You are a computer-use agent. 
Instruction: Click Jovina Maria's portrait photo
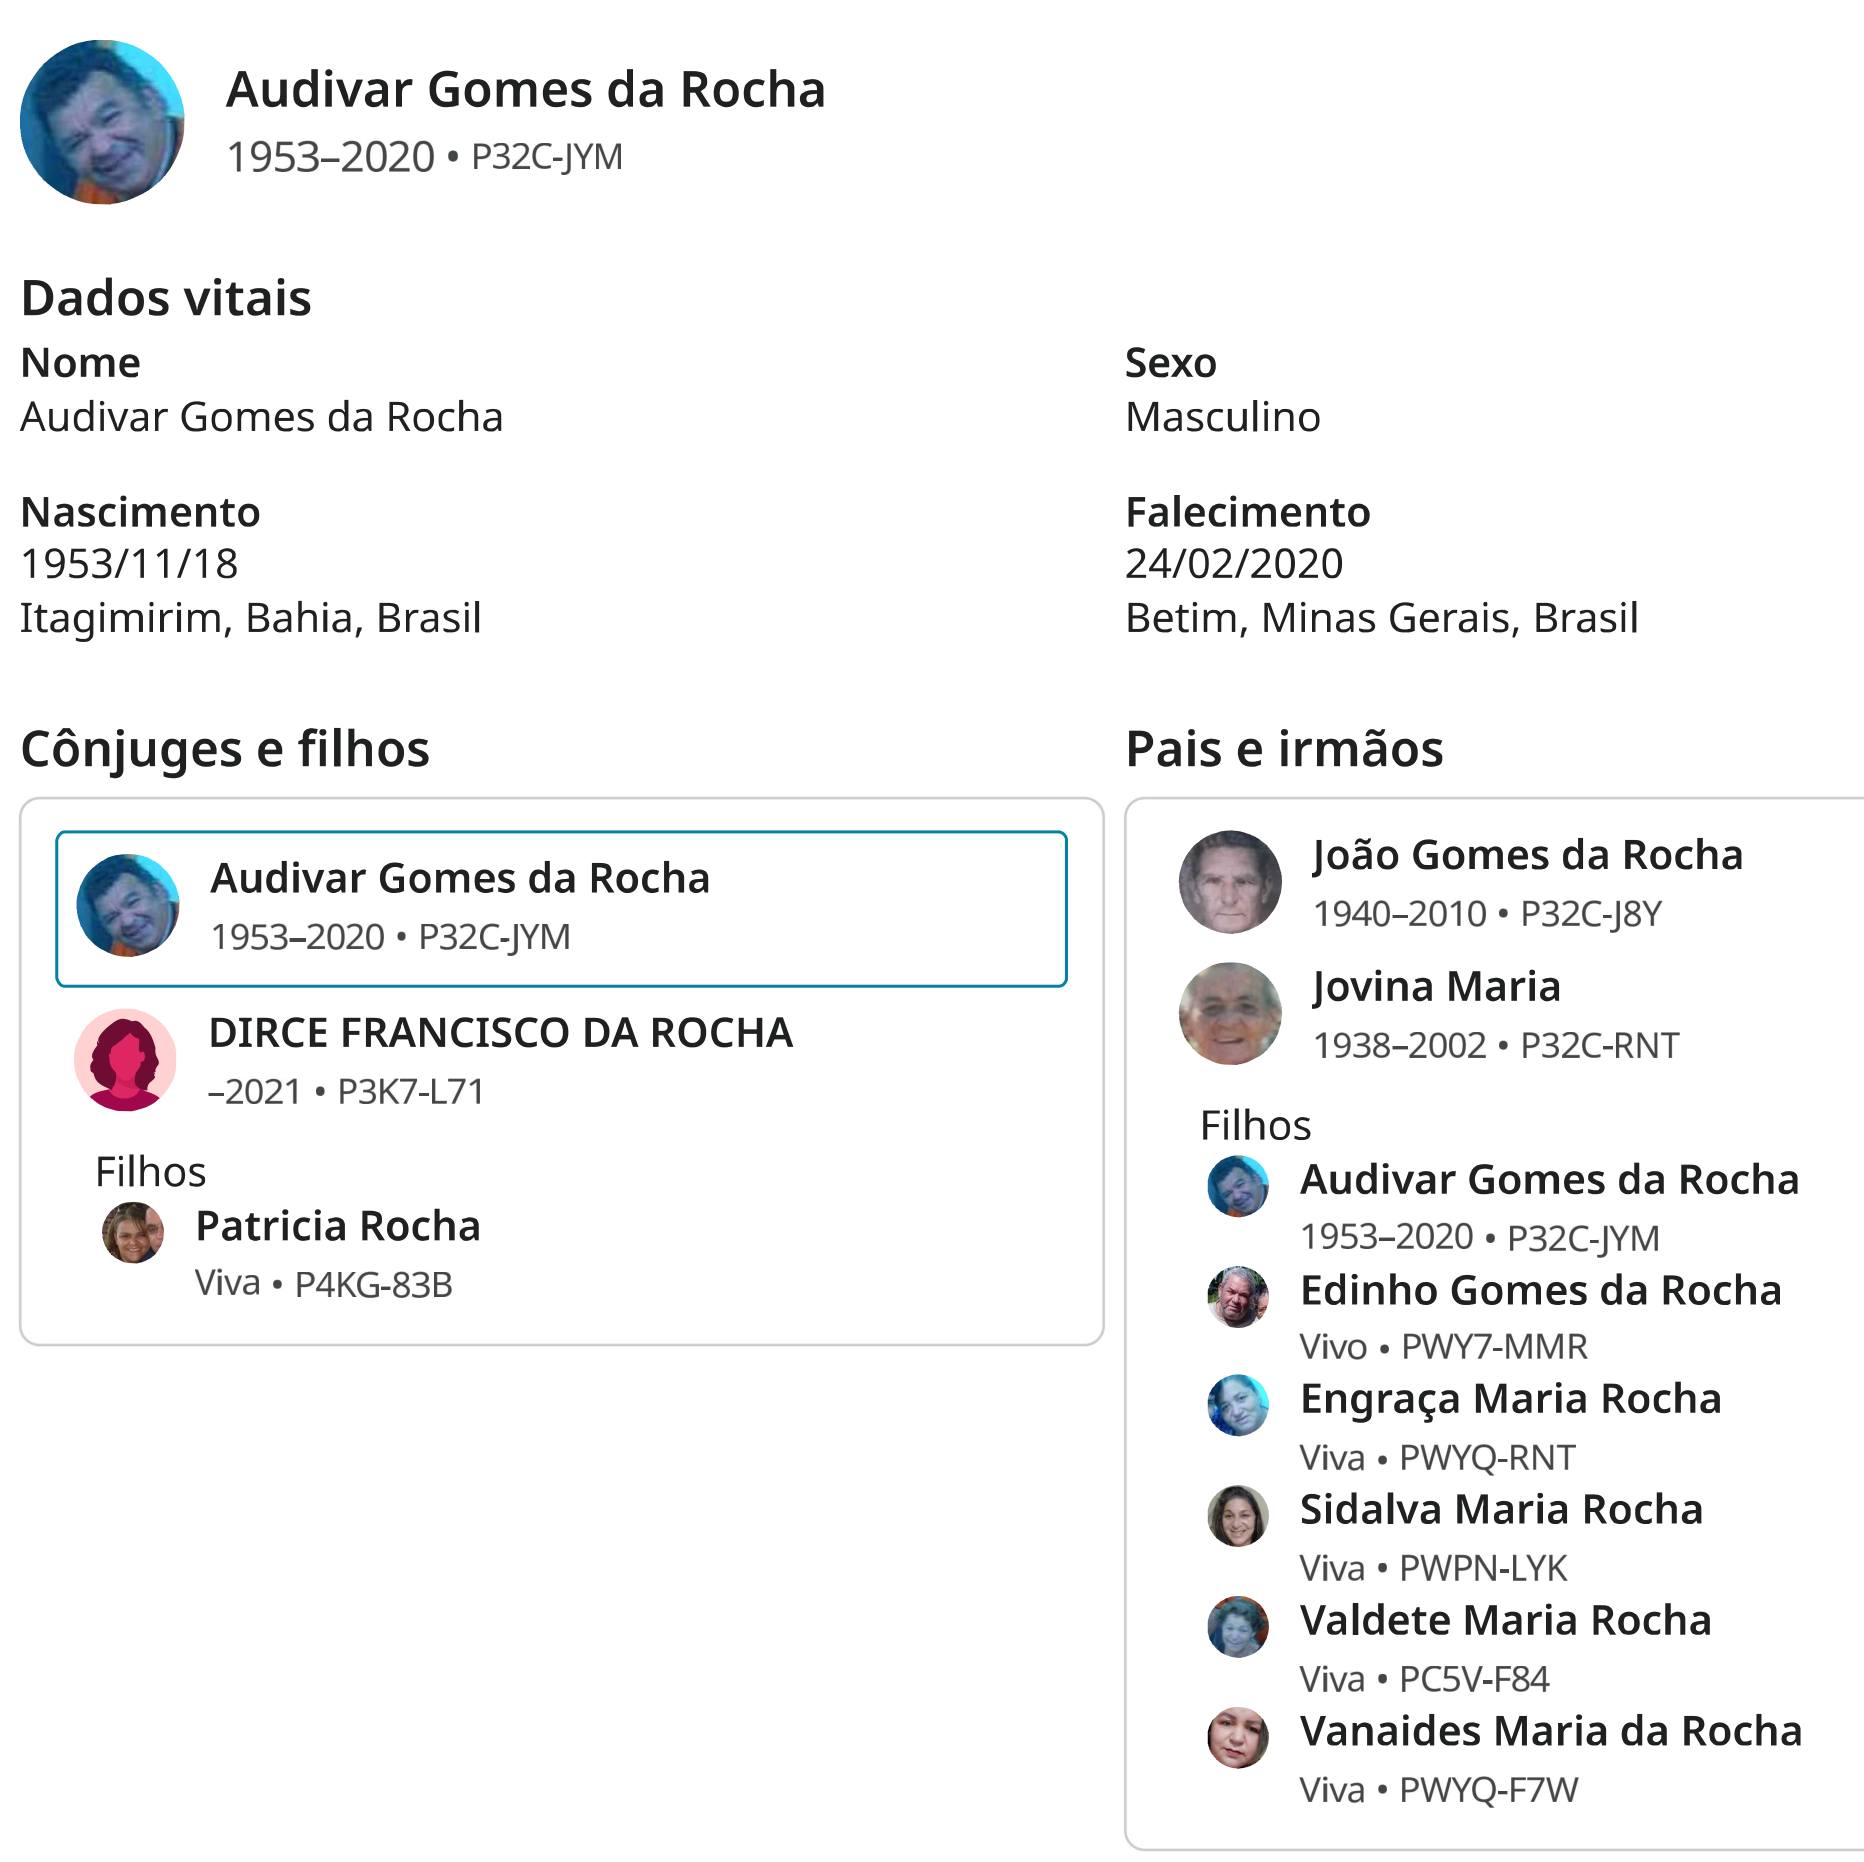[x=1230, y=1014]
